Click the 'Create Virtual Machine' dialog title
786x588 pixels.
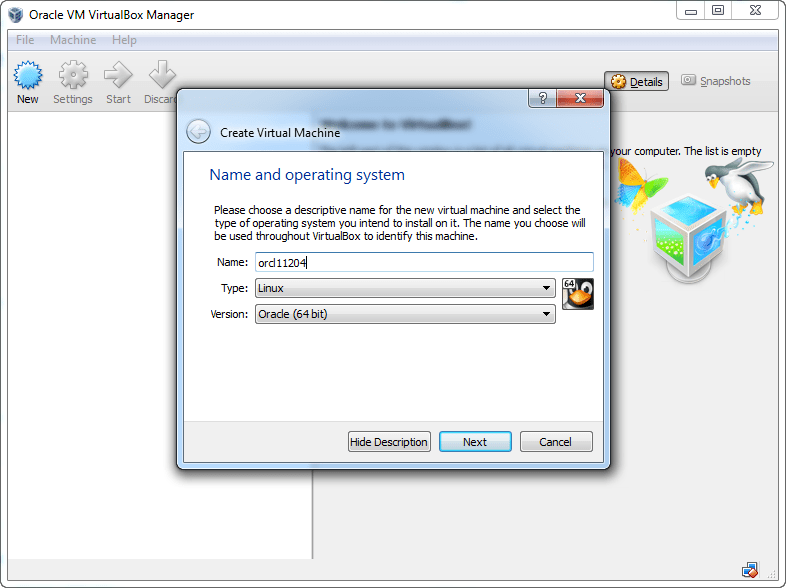click(280, 133)
